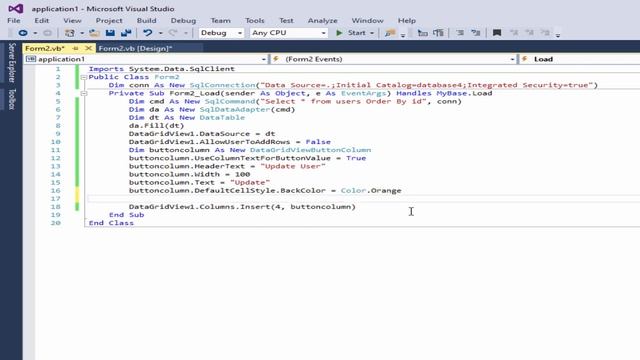Open the Team menu

pyautogui.click(x=220, y=20)
